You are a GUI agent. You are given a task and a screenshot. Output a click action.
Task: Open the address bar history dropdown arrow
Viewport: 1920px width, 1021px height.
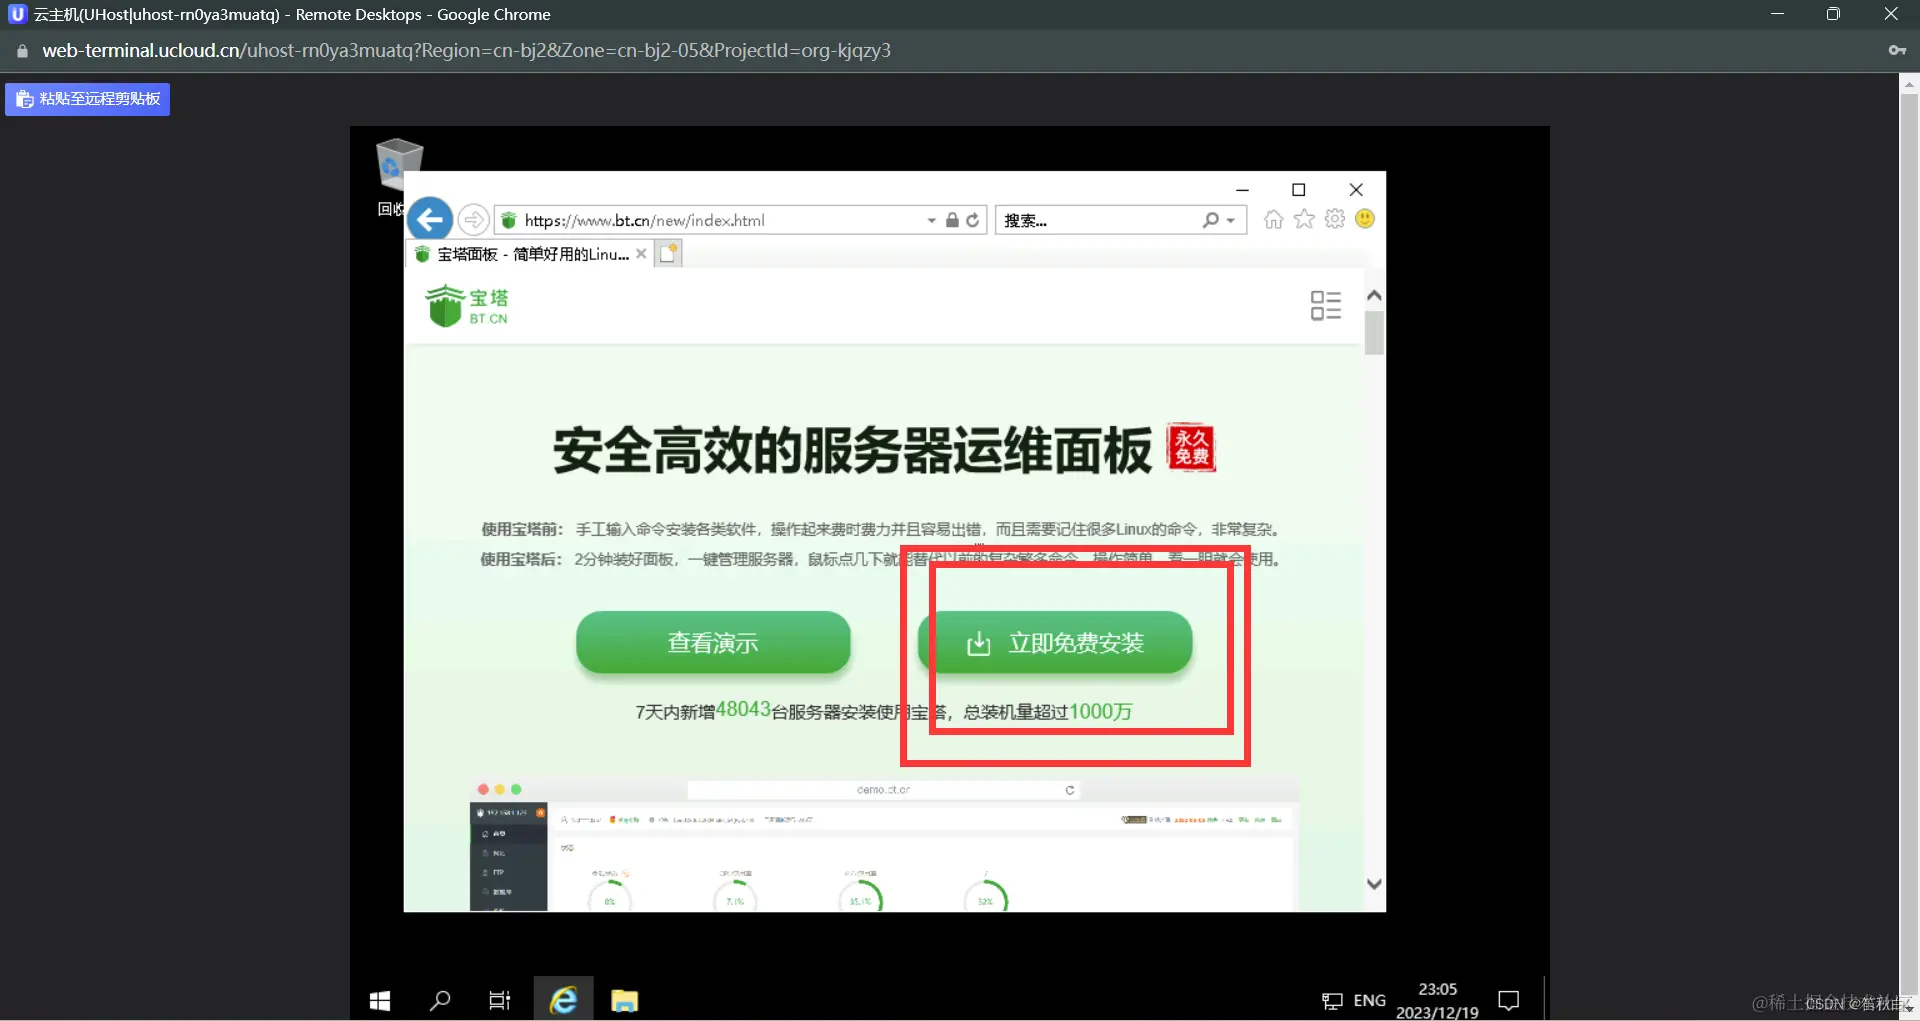pos(930,220)
